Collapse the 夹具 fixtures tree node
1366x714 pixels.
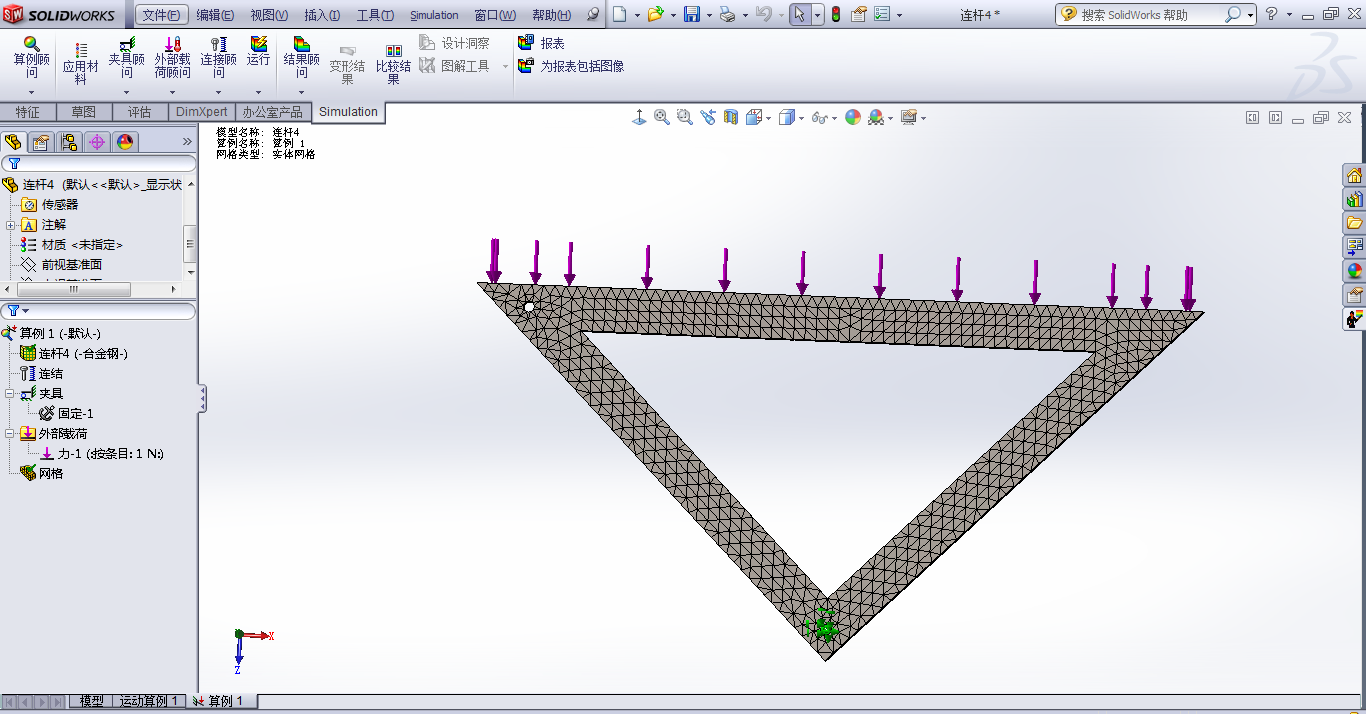point(10,394)
